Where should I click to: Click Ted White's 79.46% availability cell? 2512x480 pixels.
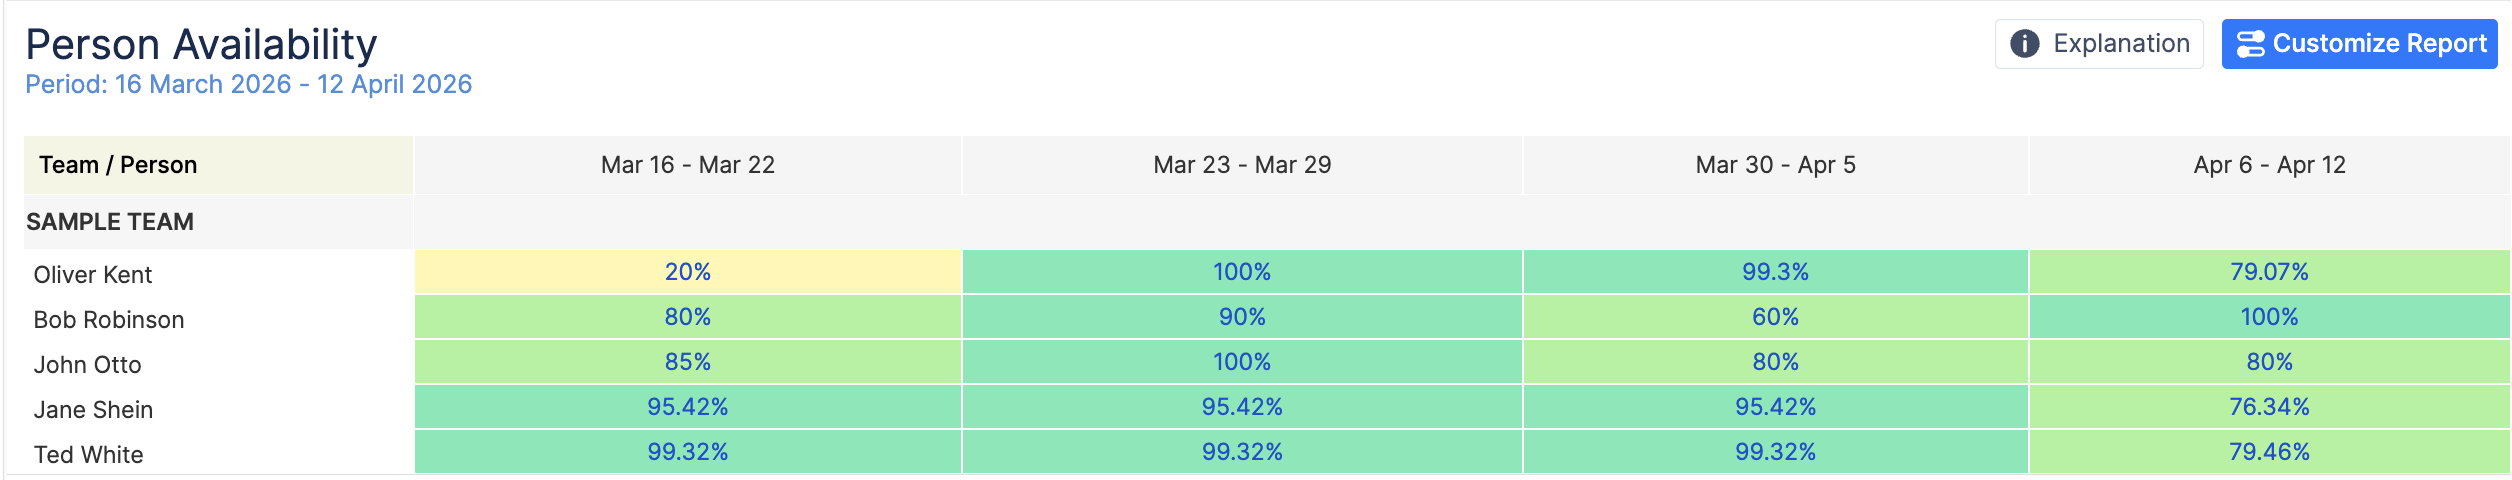pyautogui.click(x=2269, y=452)
